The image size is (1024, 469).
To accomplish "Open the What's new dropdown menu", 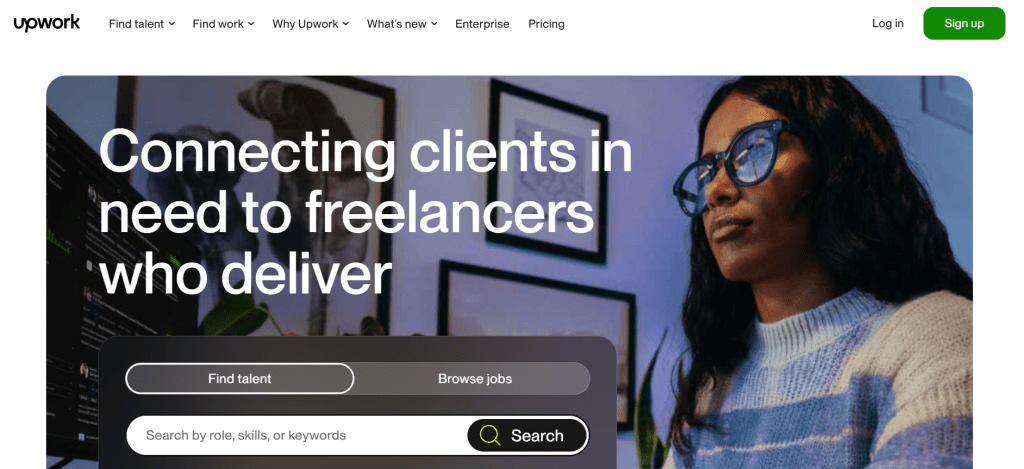I will (402, 24).
